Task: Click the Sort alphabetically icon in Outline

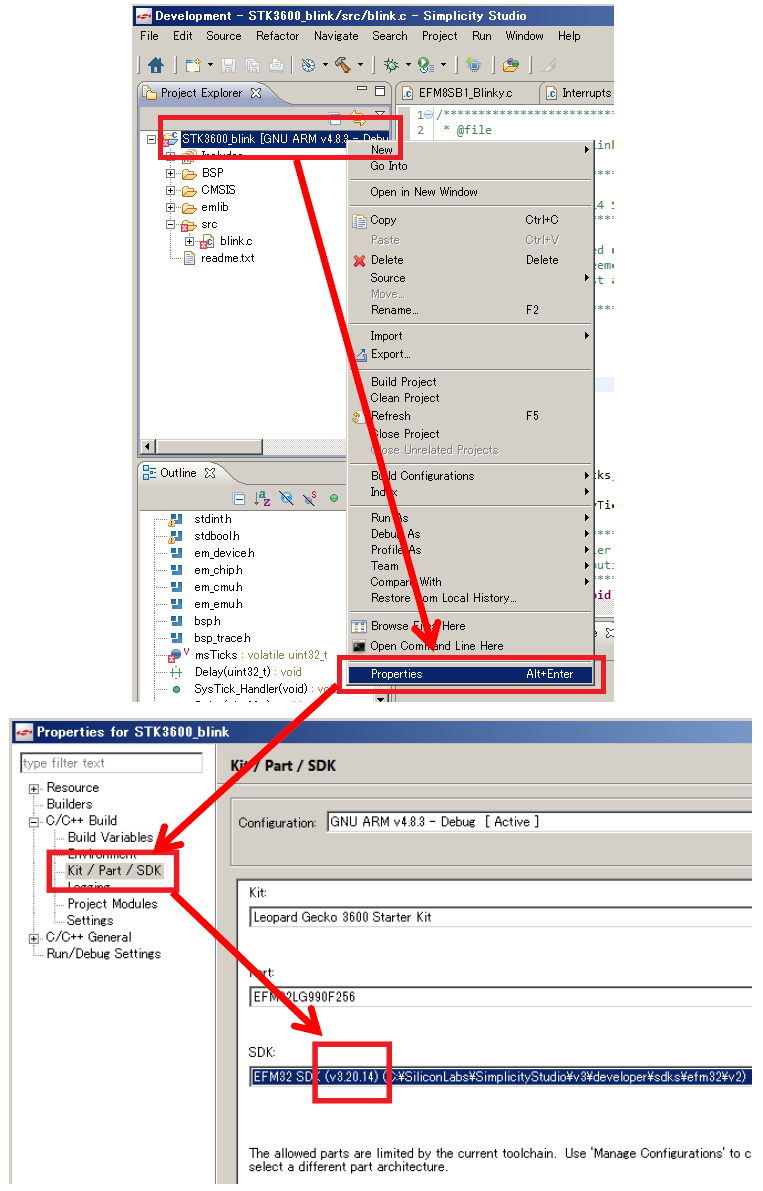Action: click(262, 498)
